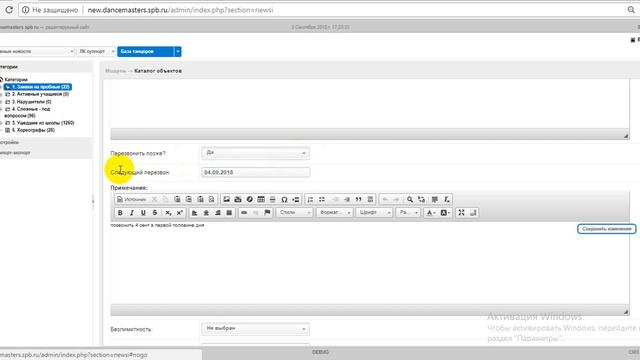The width and height of the screenshot is (640, 360).
Task: Click Сохранить изменения button
Action: coord(607,229)
